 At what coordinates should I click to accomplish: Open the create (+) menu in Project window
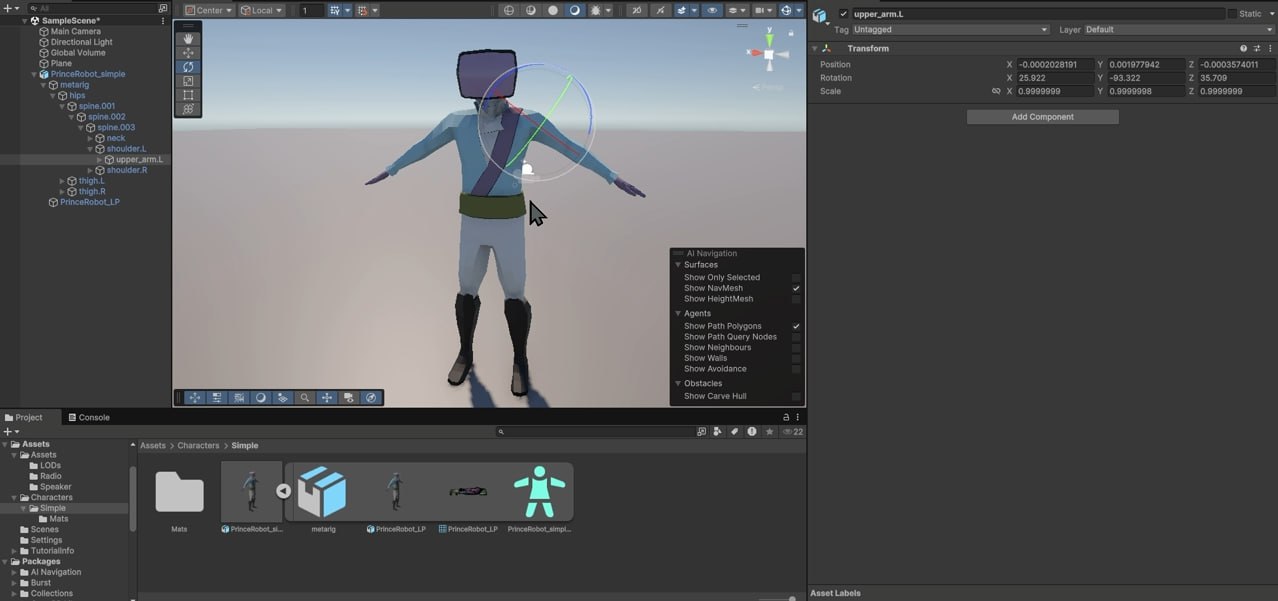pyautogui.click(x=9, y=432)
